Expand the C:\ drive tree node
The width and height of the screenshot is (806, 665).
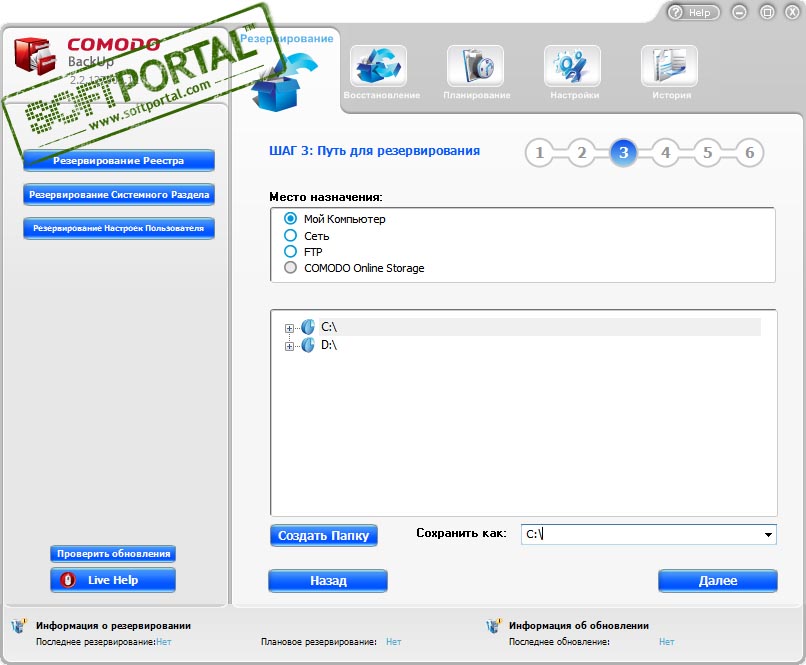click(289, 328)
